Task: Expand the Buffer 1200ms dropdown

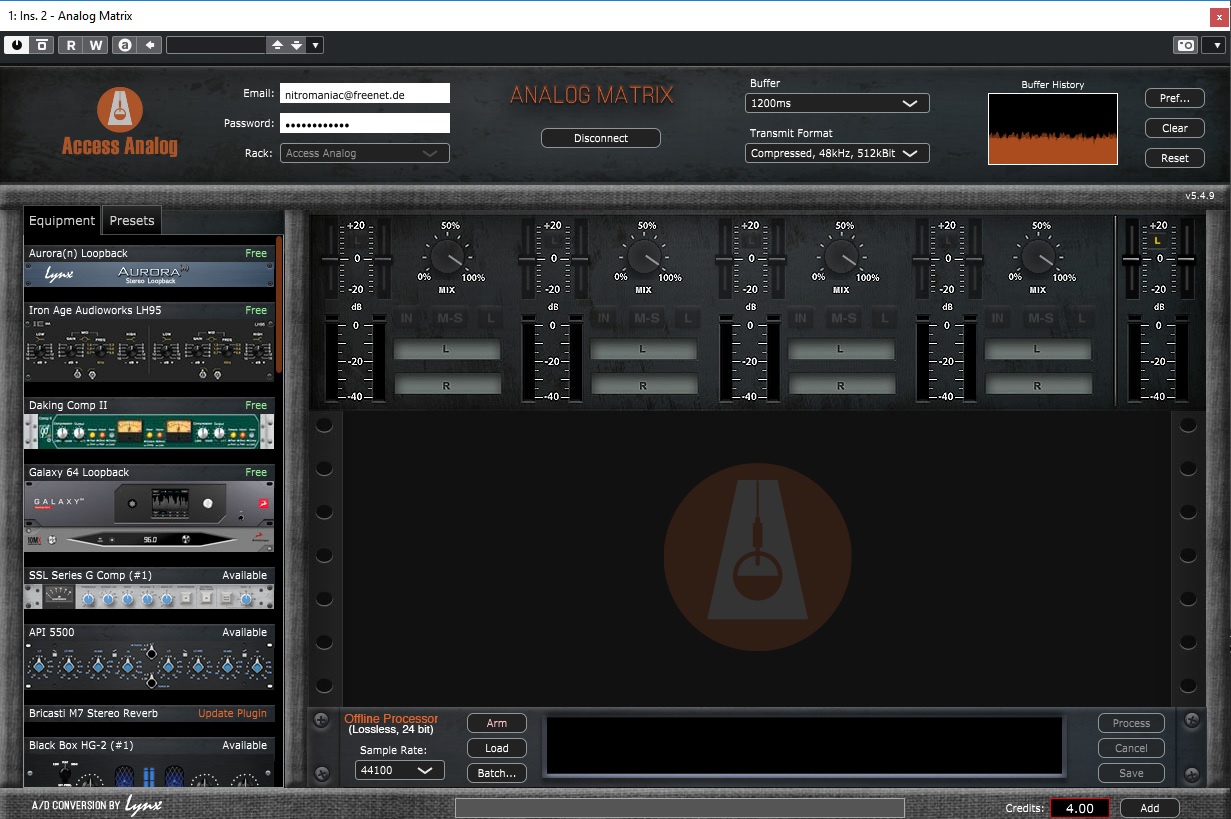Action: pyautogui.click(x=837, y=103)
